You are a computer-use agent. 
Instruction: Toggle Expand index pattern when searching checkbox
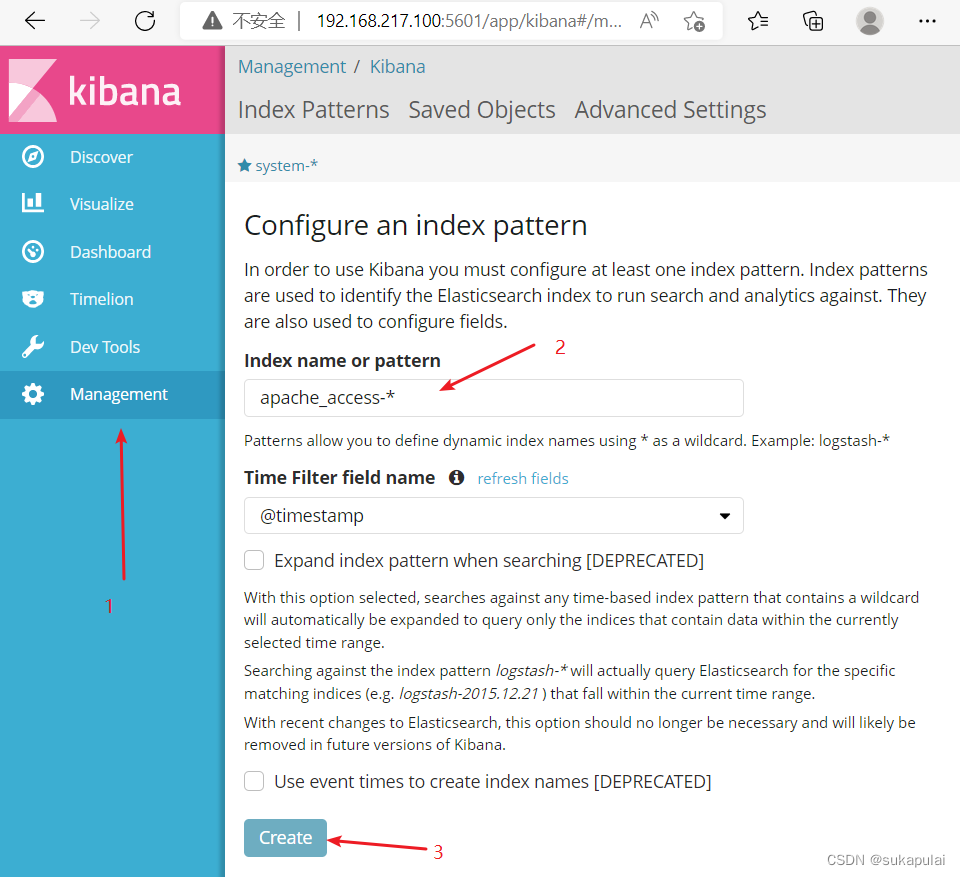254,560
